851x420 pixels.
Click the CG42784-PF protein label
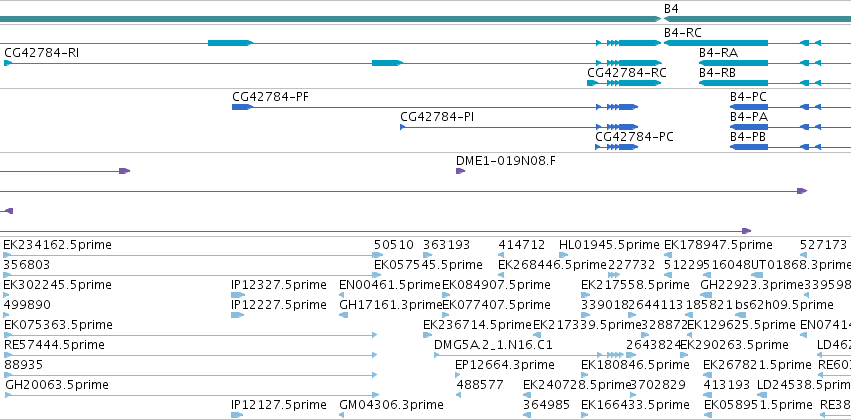click(x=270, y=97)
